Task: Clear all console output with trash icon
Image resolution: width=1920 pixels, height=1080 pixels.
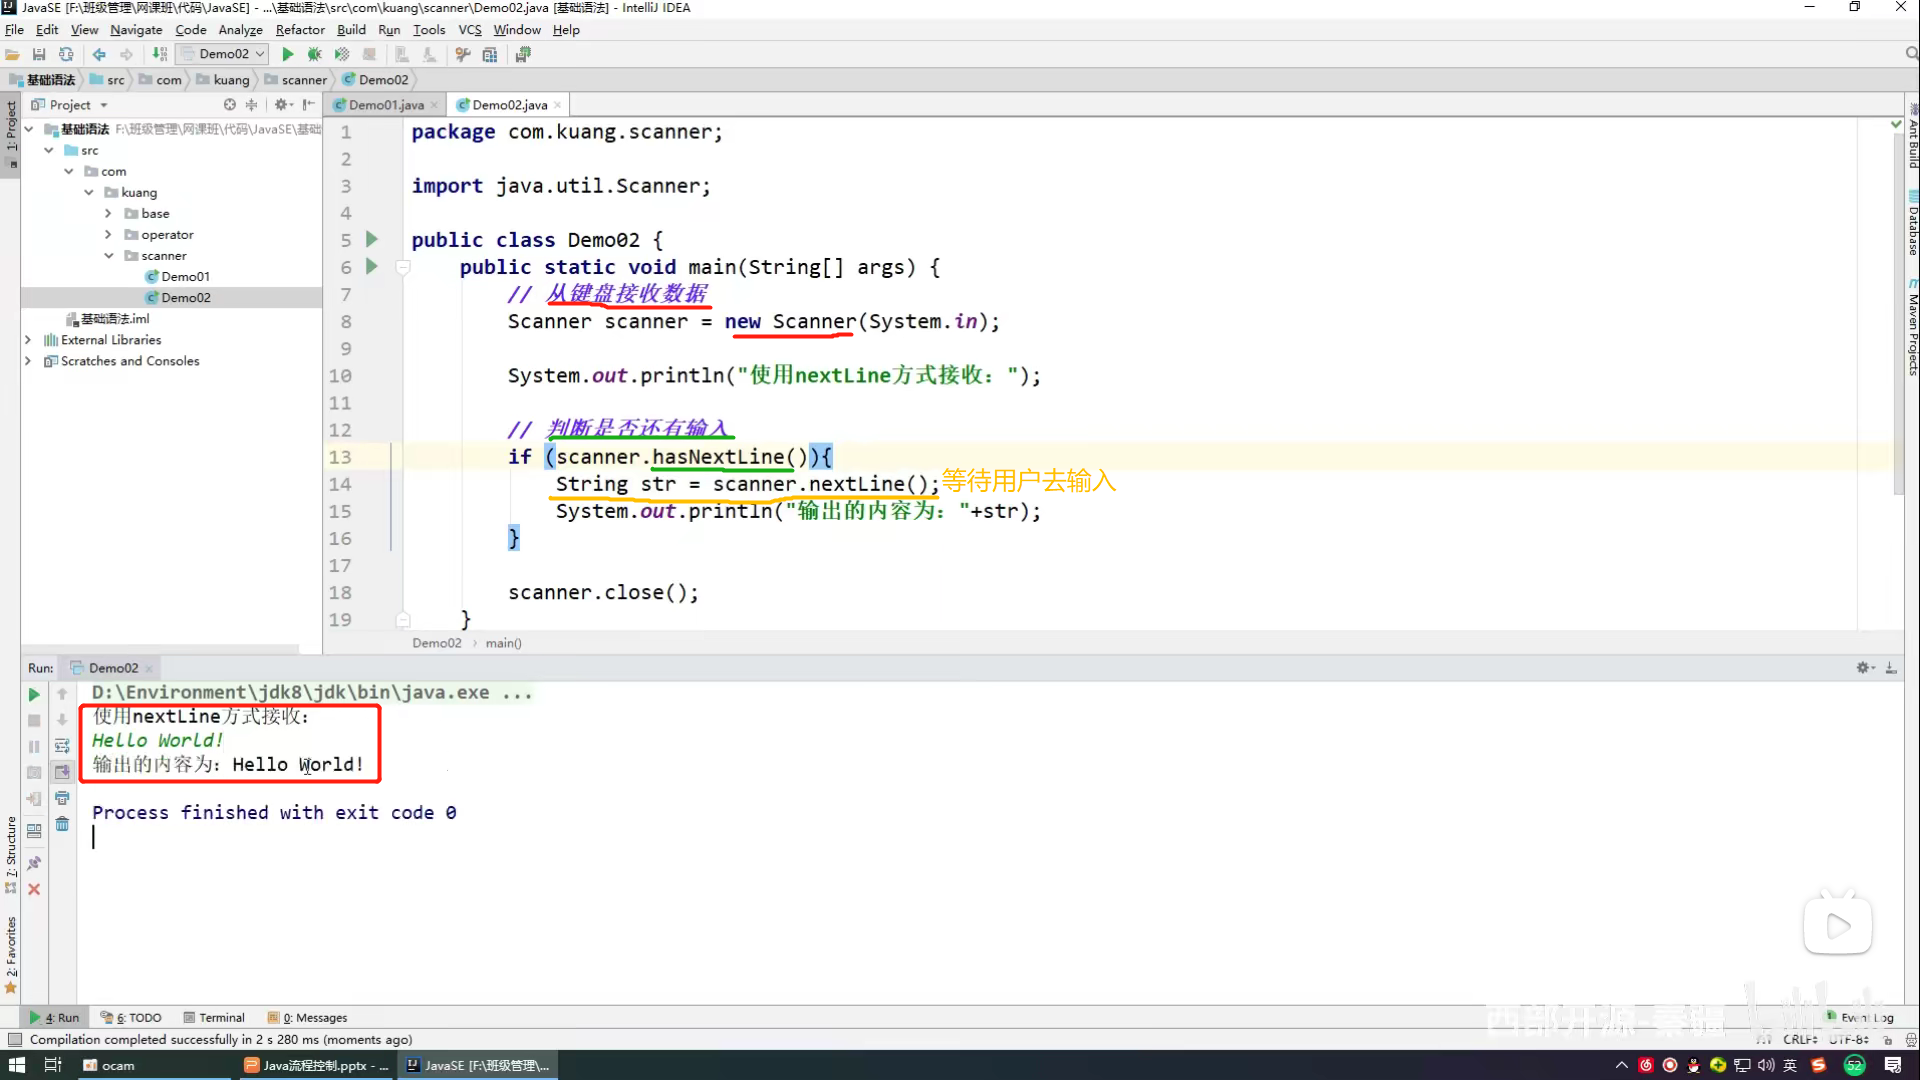Action: pos(62,824)
